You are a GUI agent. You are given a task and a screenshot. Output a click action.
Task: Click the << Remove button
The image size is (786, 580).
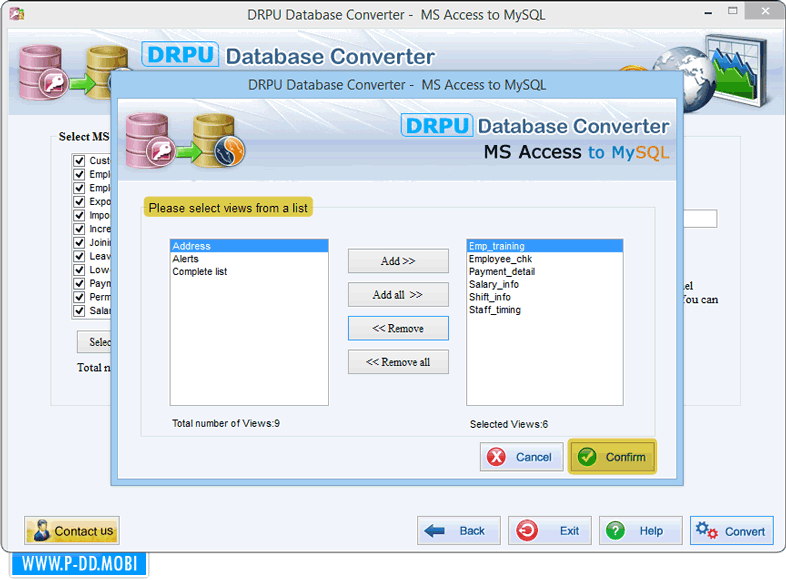pyautogui.click(x=398, y=328)
